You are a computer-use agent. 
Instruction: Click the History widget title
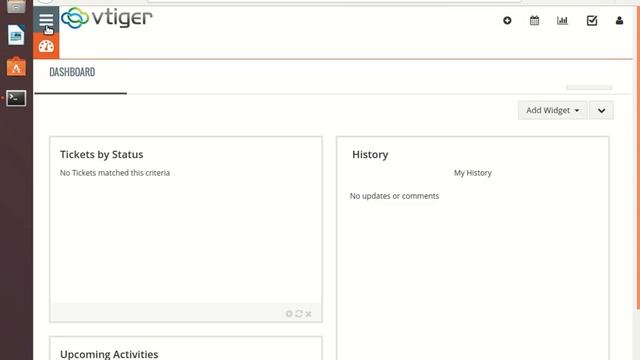tap(370, 154)
